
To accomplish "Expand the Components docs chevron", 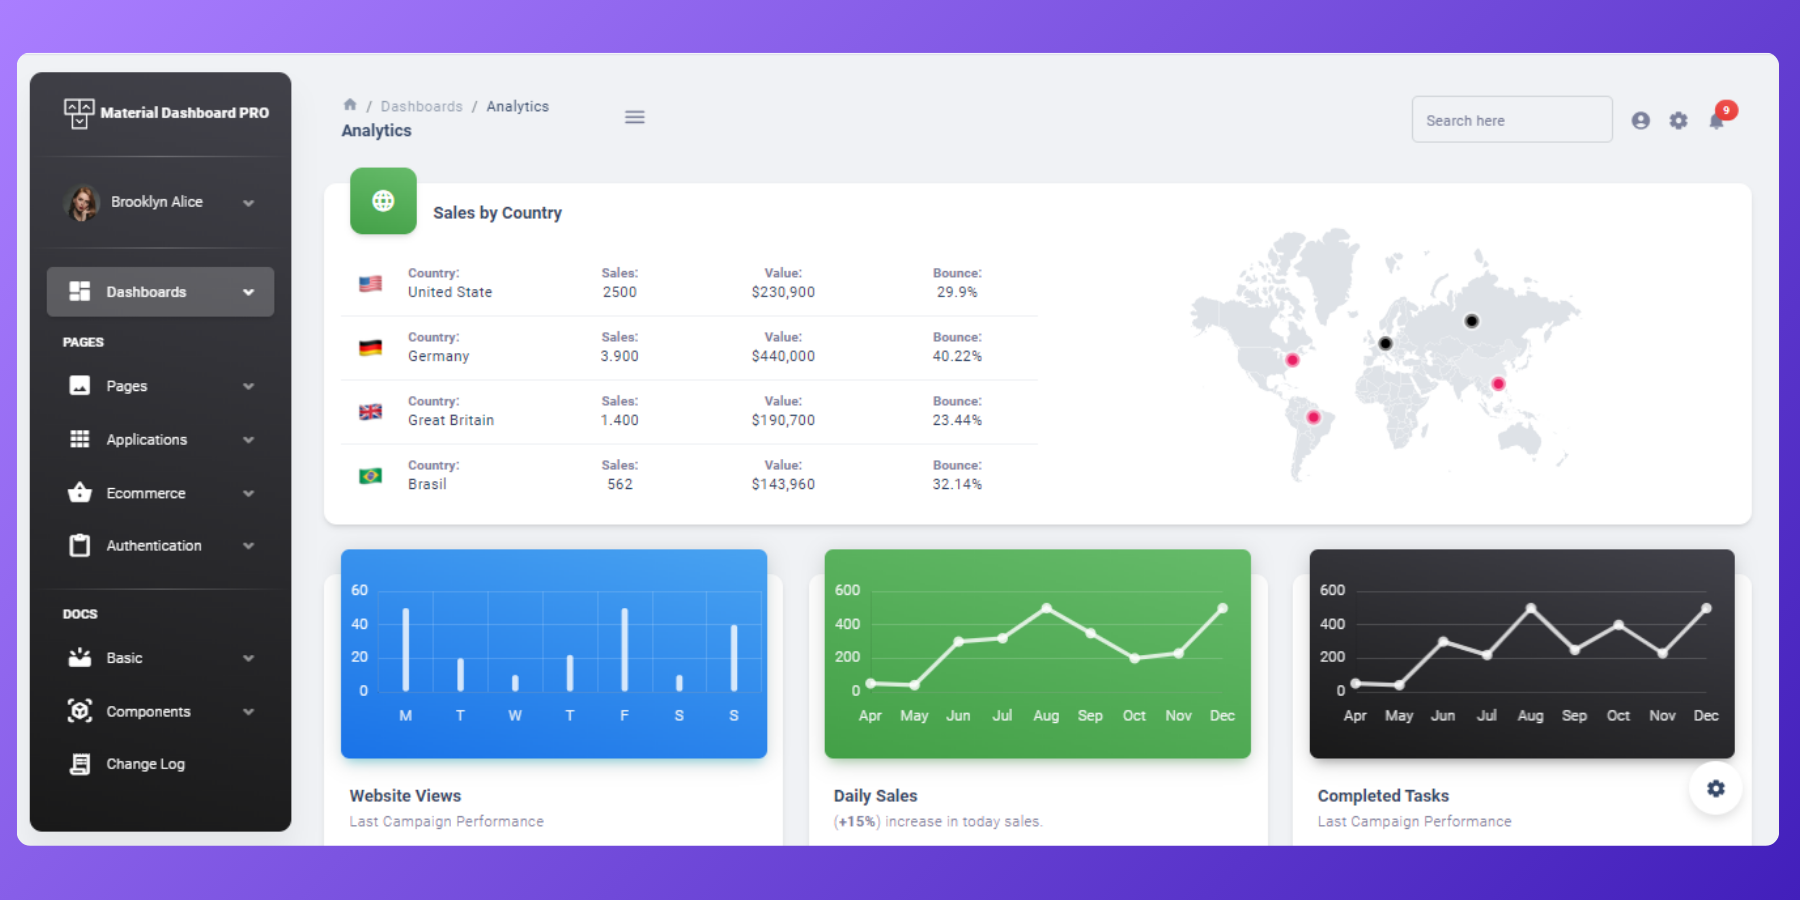I will (249, 712).
